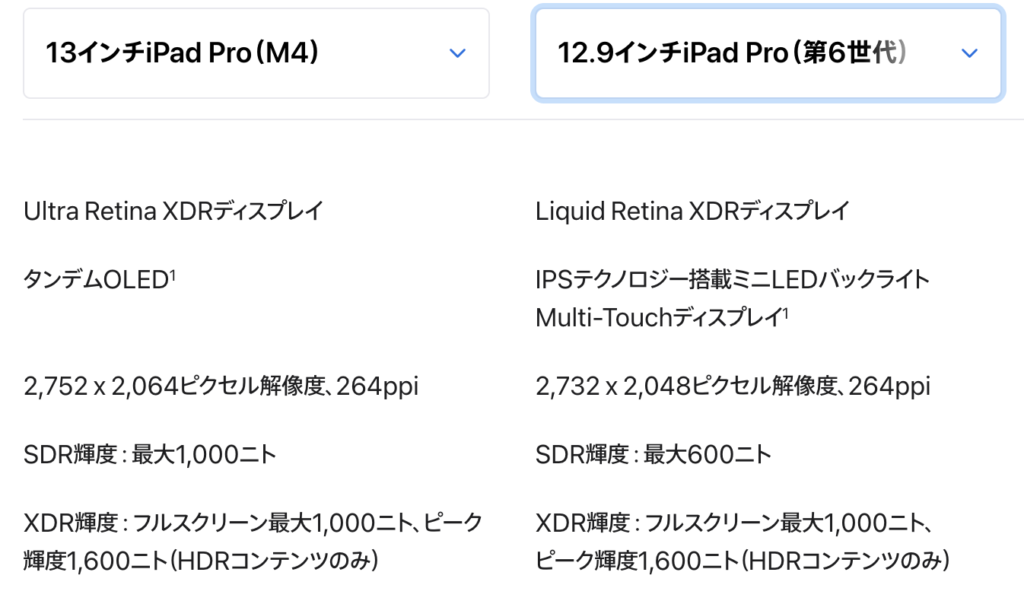Viewport: 1024px width, 604px height.
Task: Click the chevron arrow in the left model selector
Action: [457, 53]
